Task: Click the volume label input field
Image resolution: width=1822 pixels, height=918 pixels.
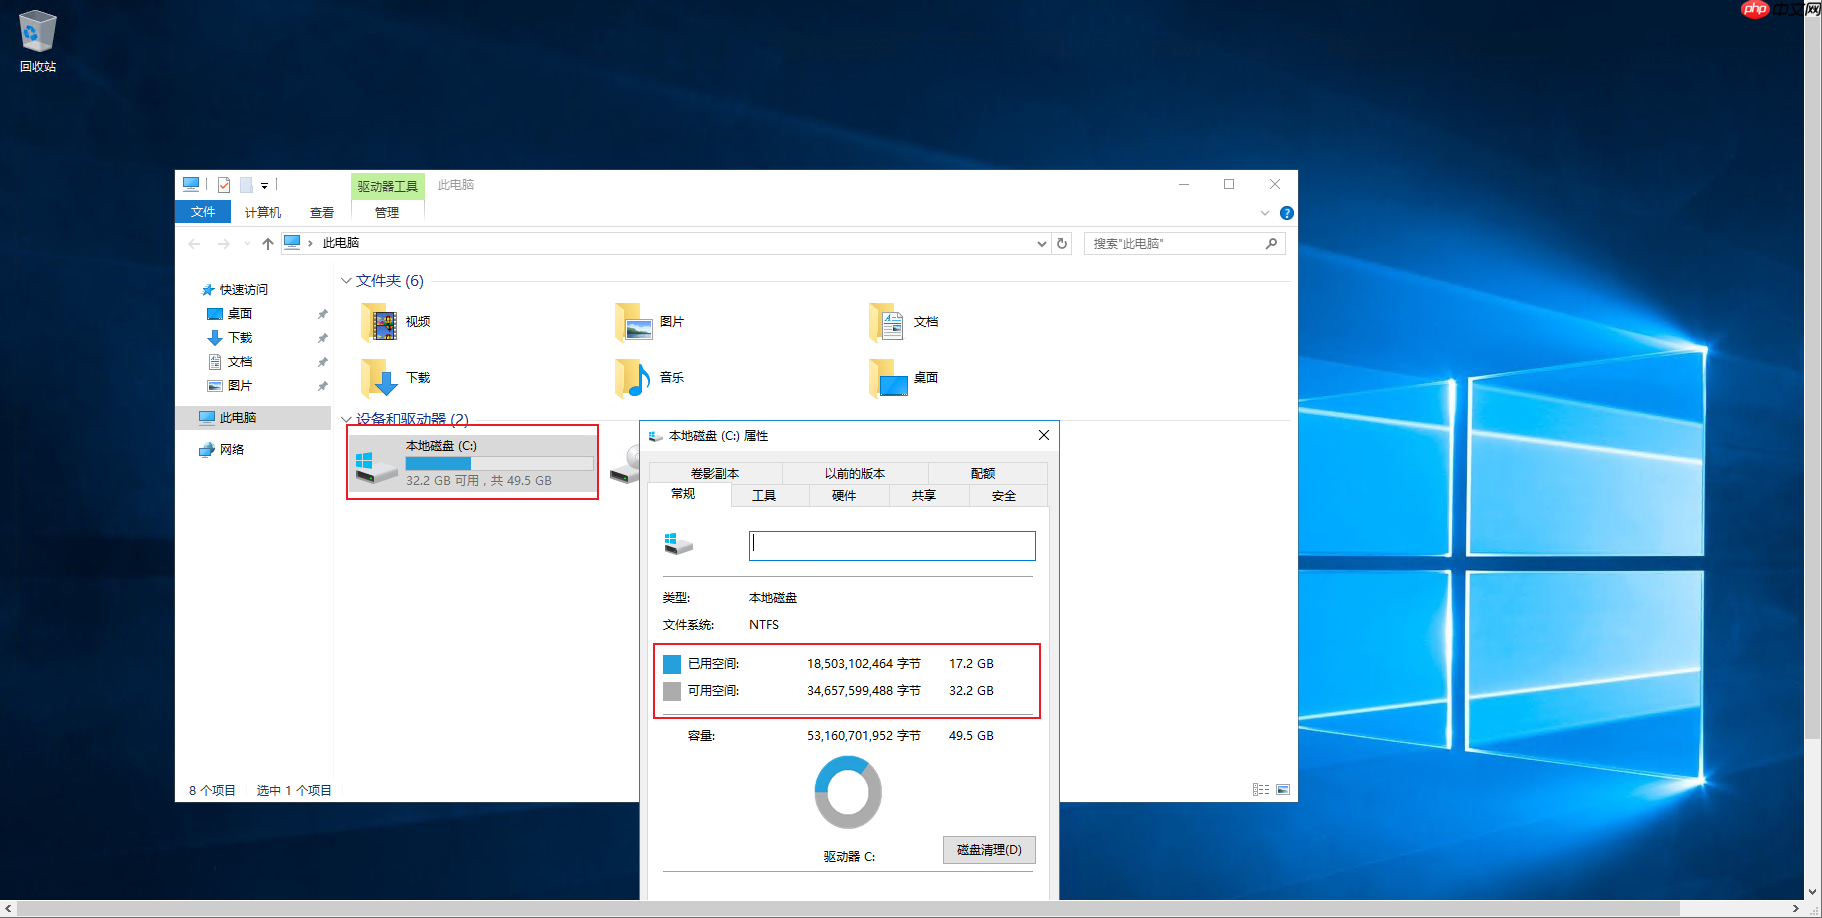Action: [891, 545]
